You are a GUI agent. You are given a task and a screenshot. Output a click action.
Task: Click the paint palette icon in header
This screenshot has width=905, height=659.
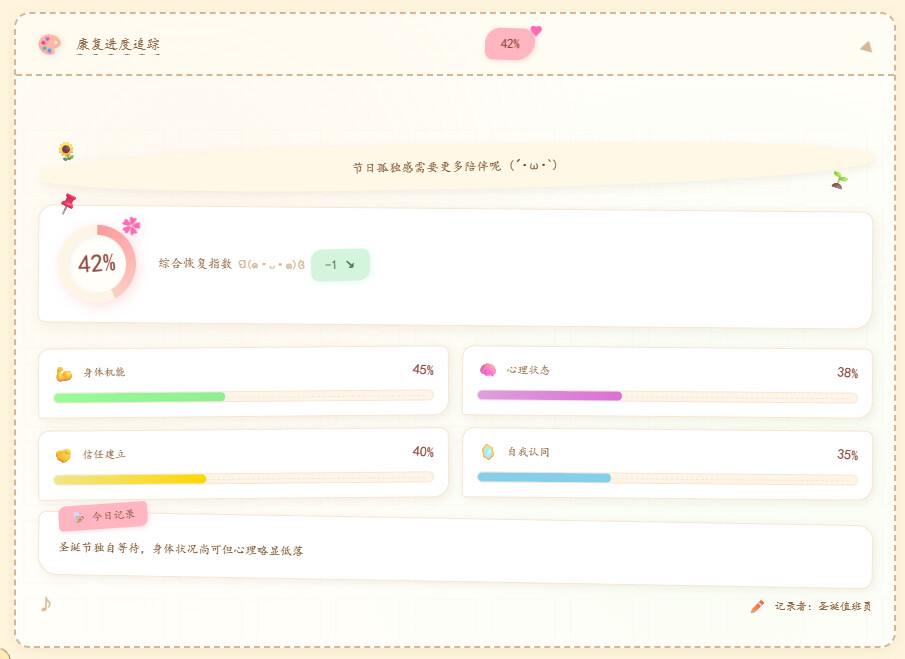[x=50, y=44]
